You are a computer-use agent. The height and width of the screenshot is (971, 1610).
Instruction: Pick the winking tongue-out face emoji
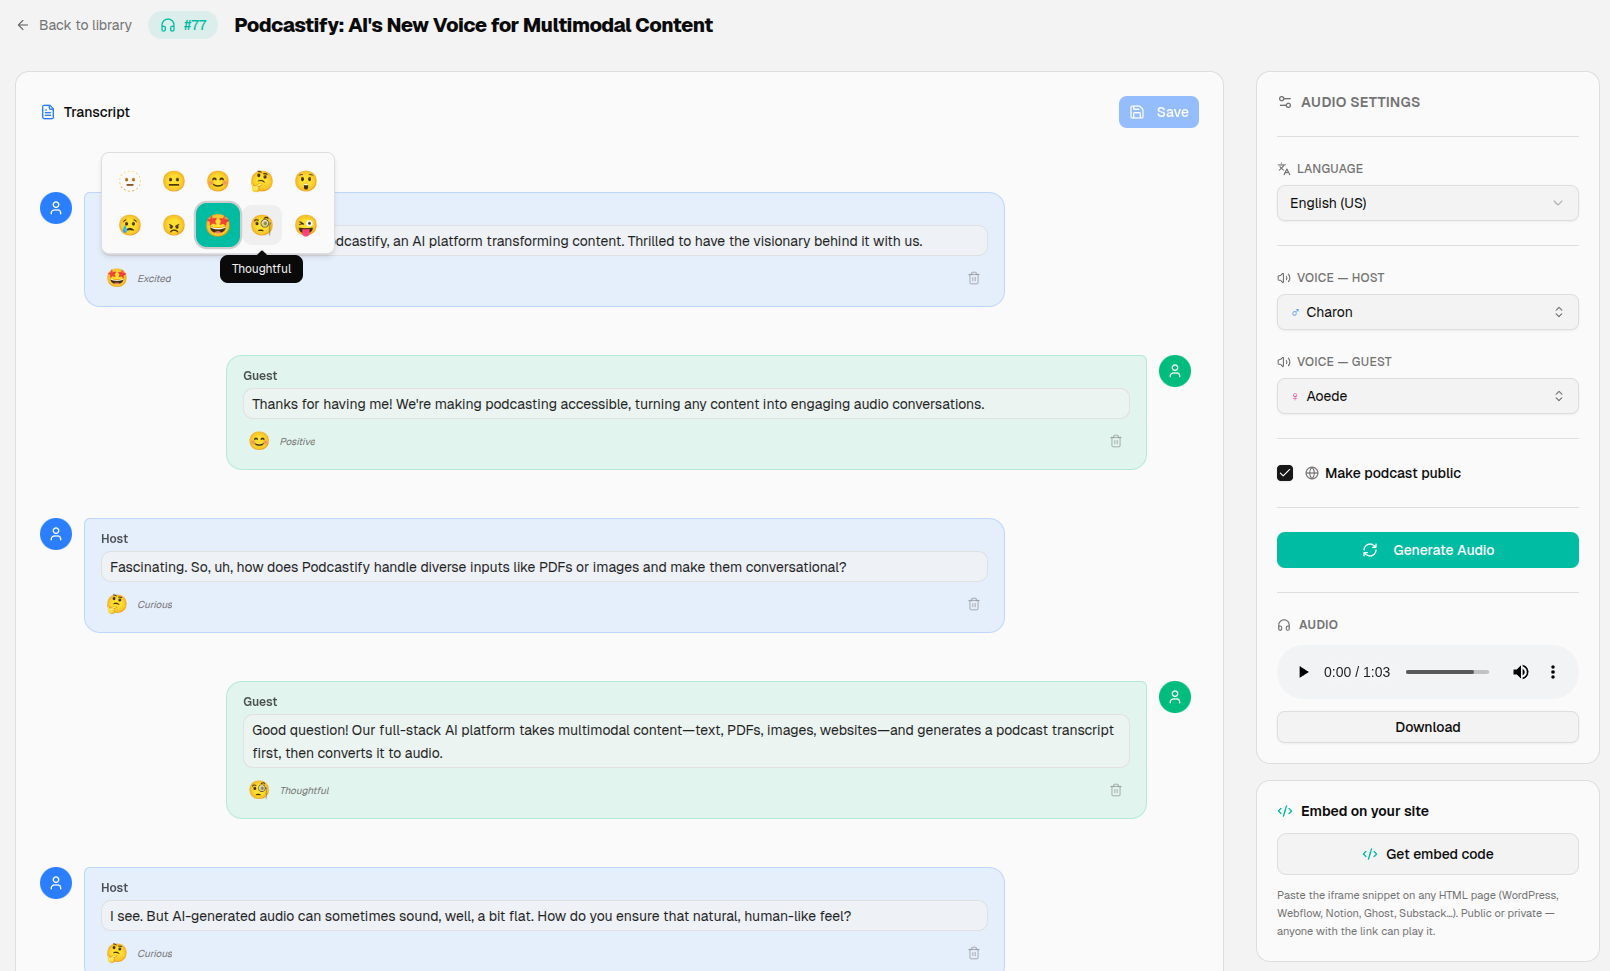click(306, 225)
